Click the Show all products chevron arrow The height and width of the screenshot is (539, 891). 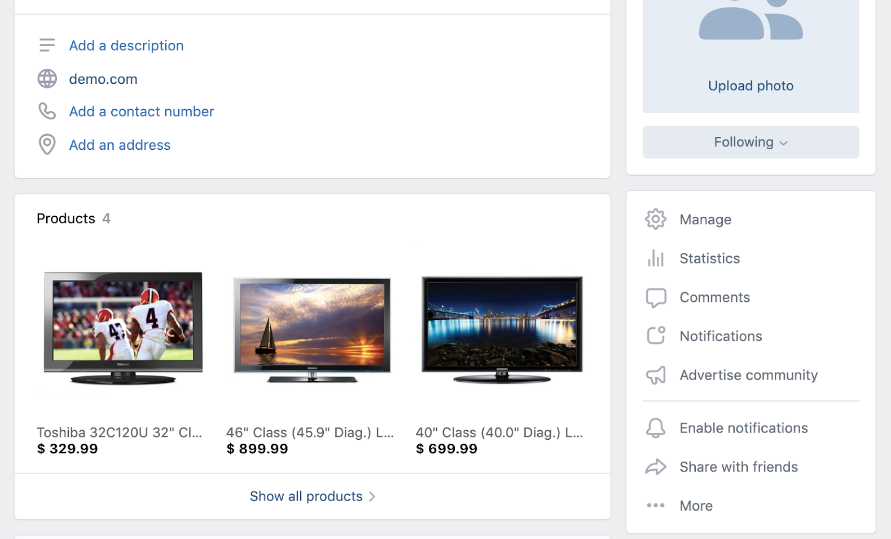pyautogui.click(x=372, y=497)
